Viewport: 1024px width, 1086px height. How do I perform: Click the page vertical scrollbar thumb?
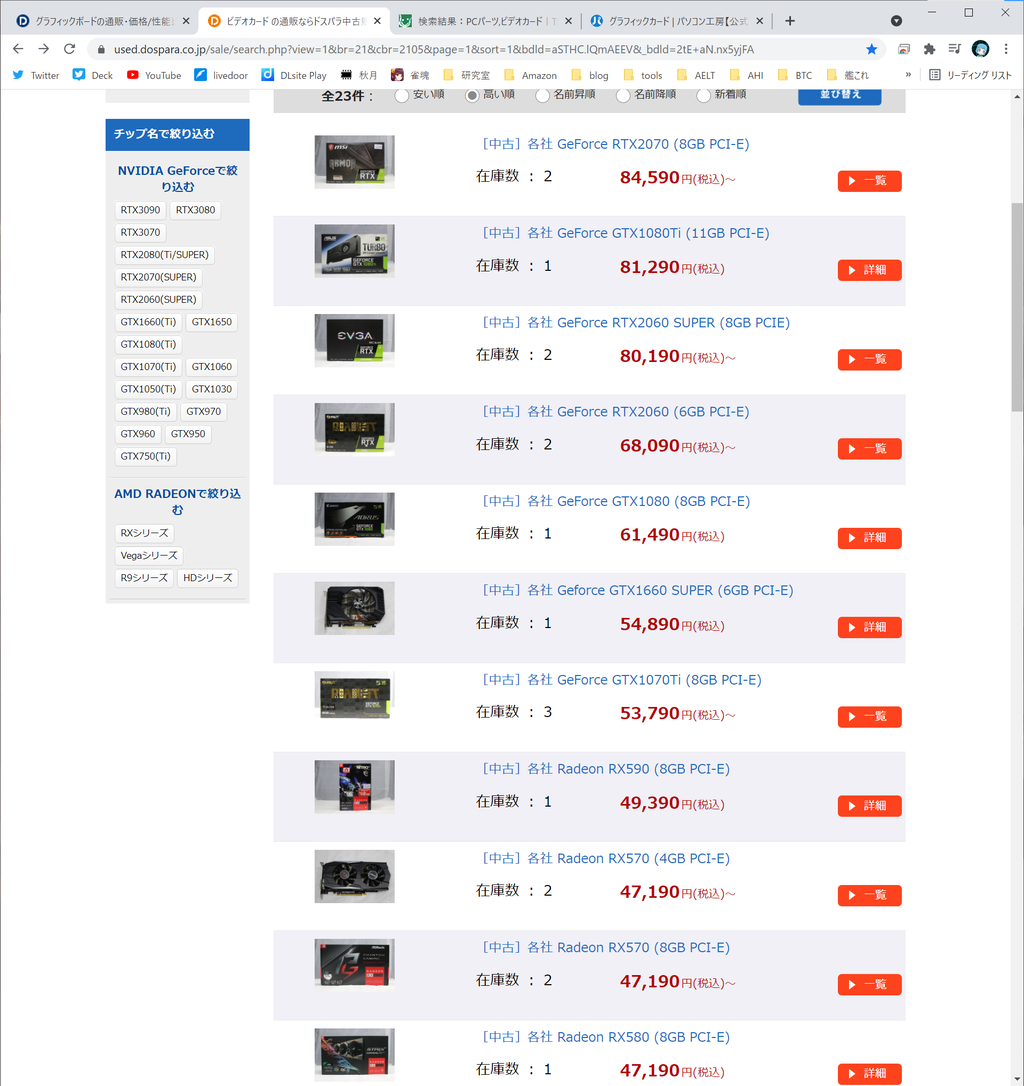[x=1017, y=307]
